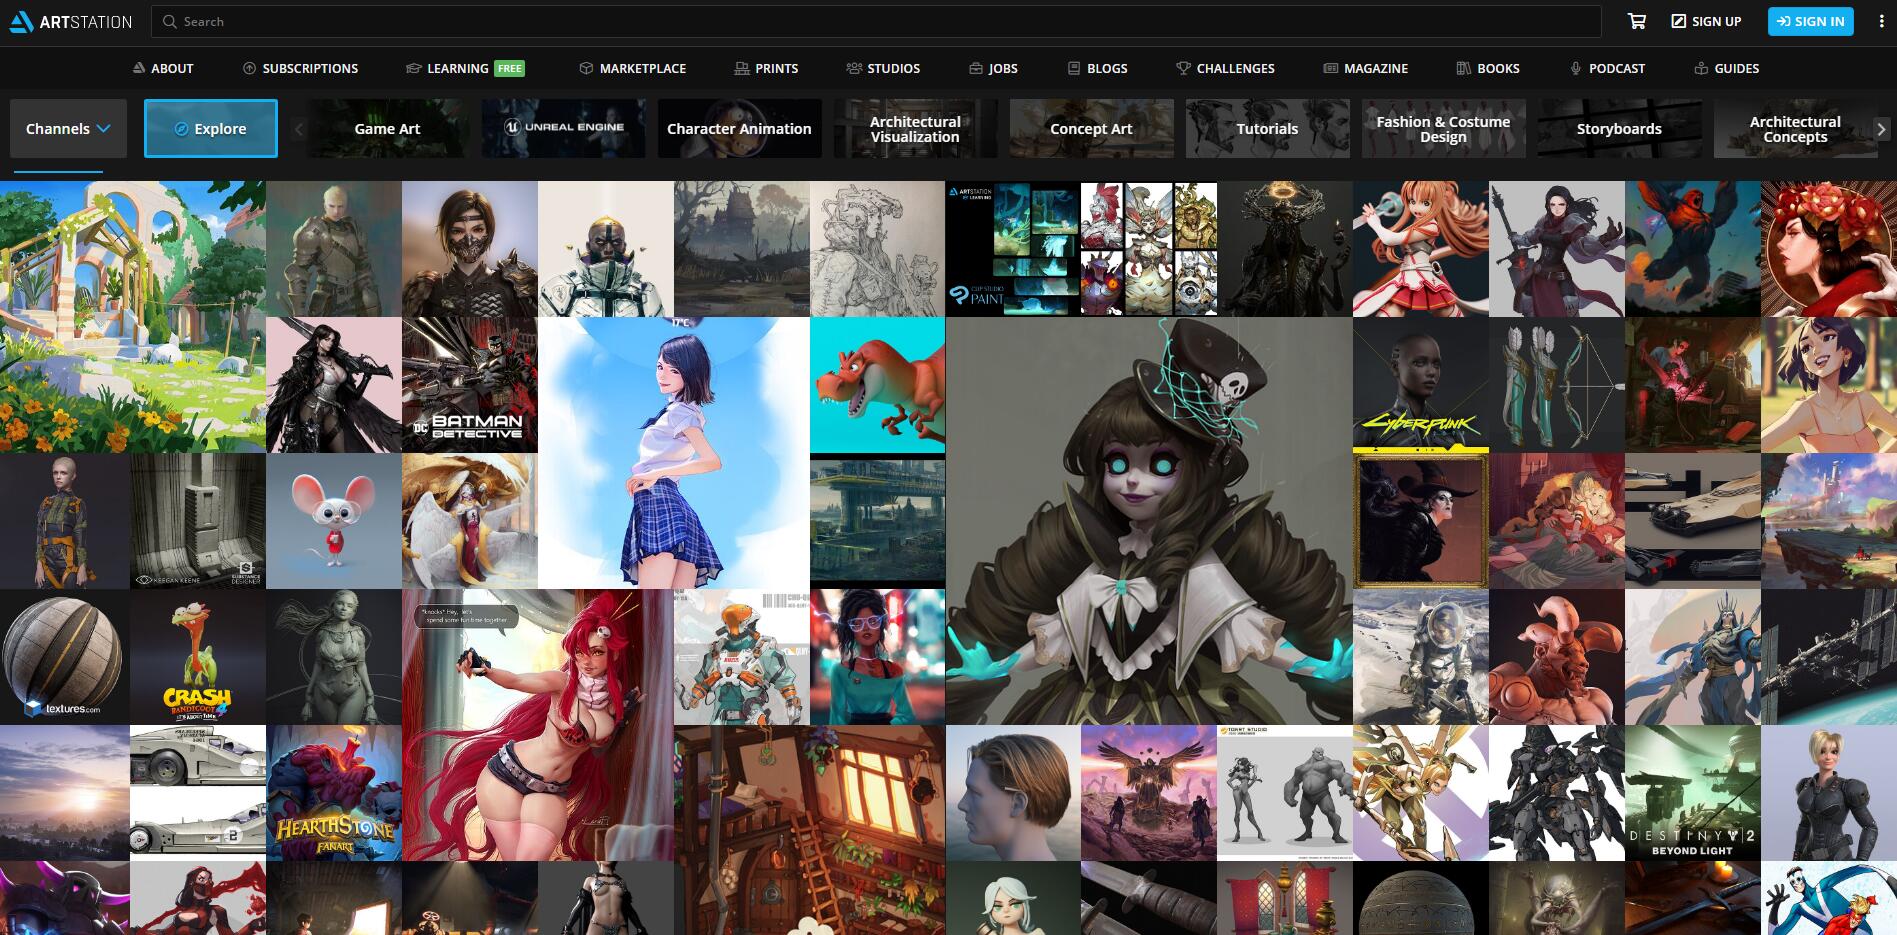Viewport: 1897px width, 935px height.
Task: Open the Batman Detective artwork thumbnail
Action: coord(470,385)
